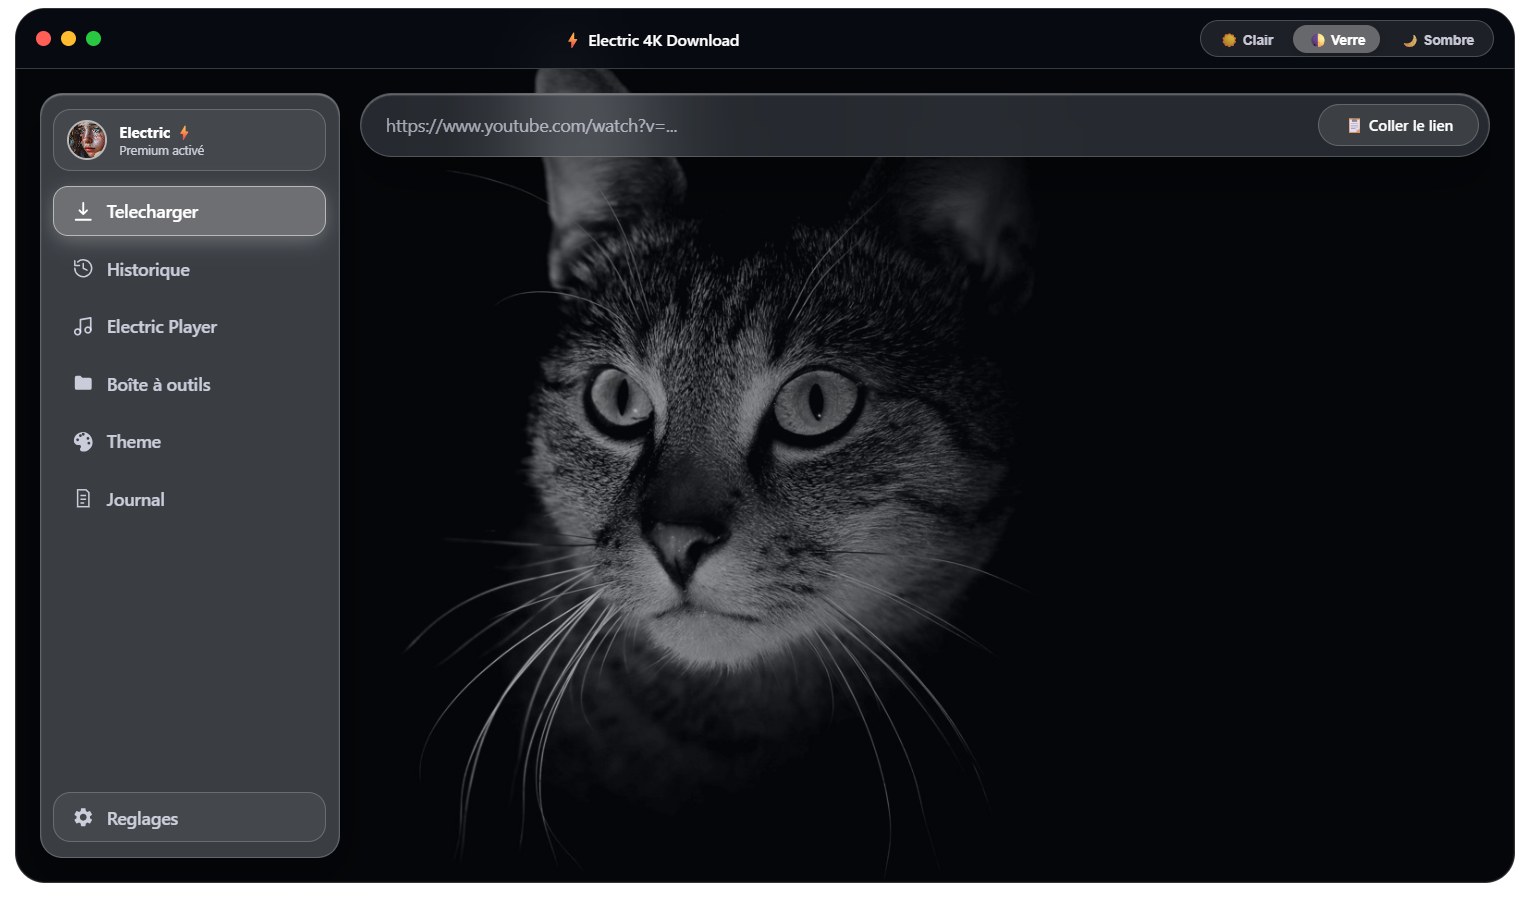The image size is (1532, 902).
Task: Minimize the window with the yellow button
Action: tap(68, 38)
